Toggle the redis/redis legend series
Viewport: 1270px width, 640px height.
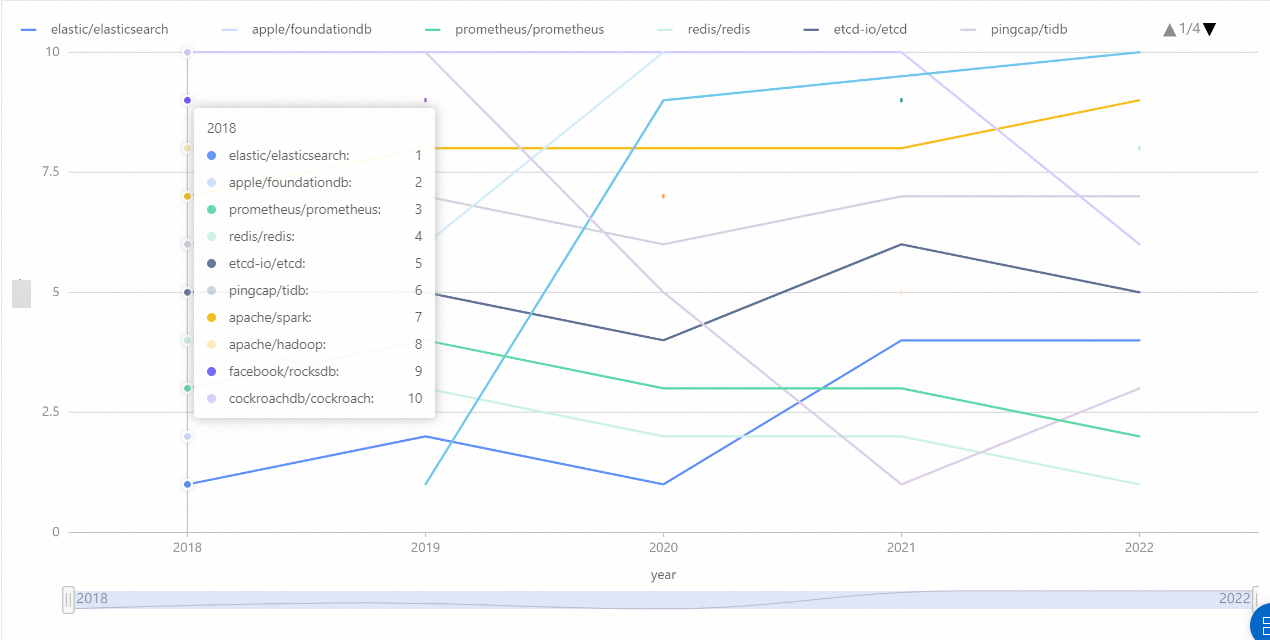pyautogui.click(x=703, y=29)
